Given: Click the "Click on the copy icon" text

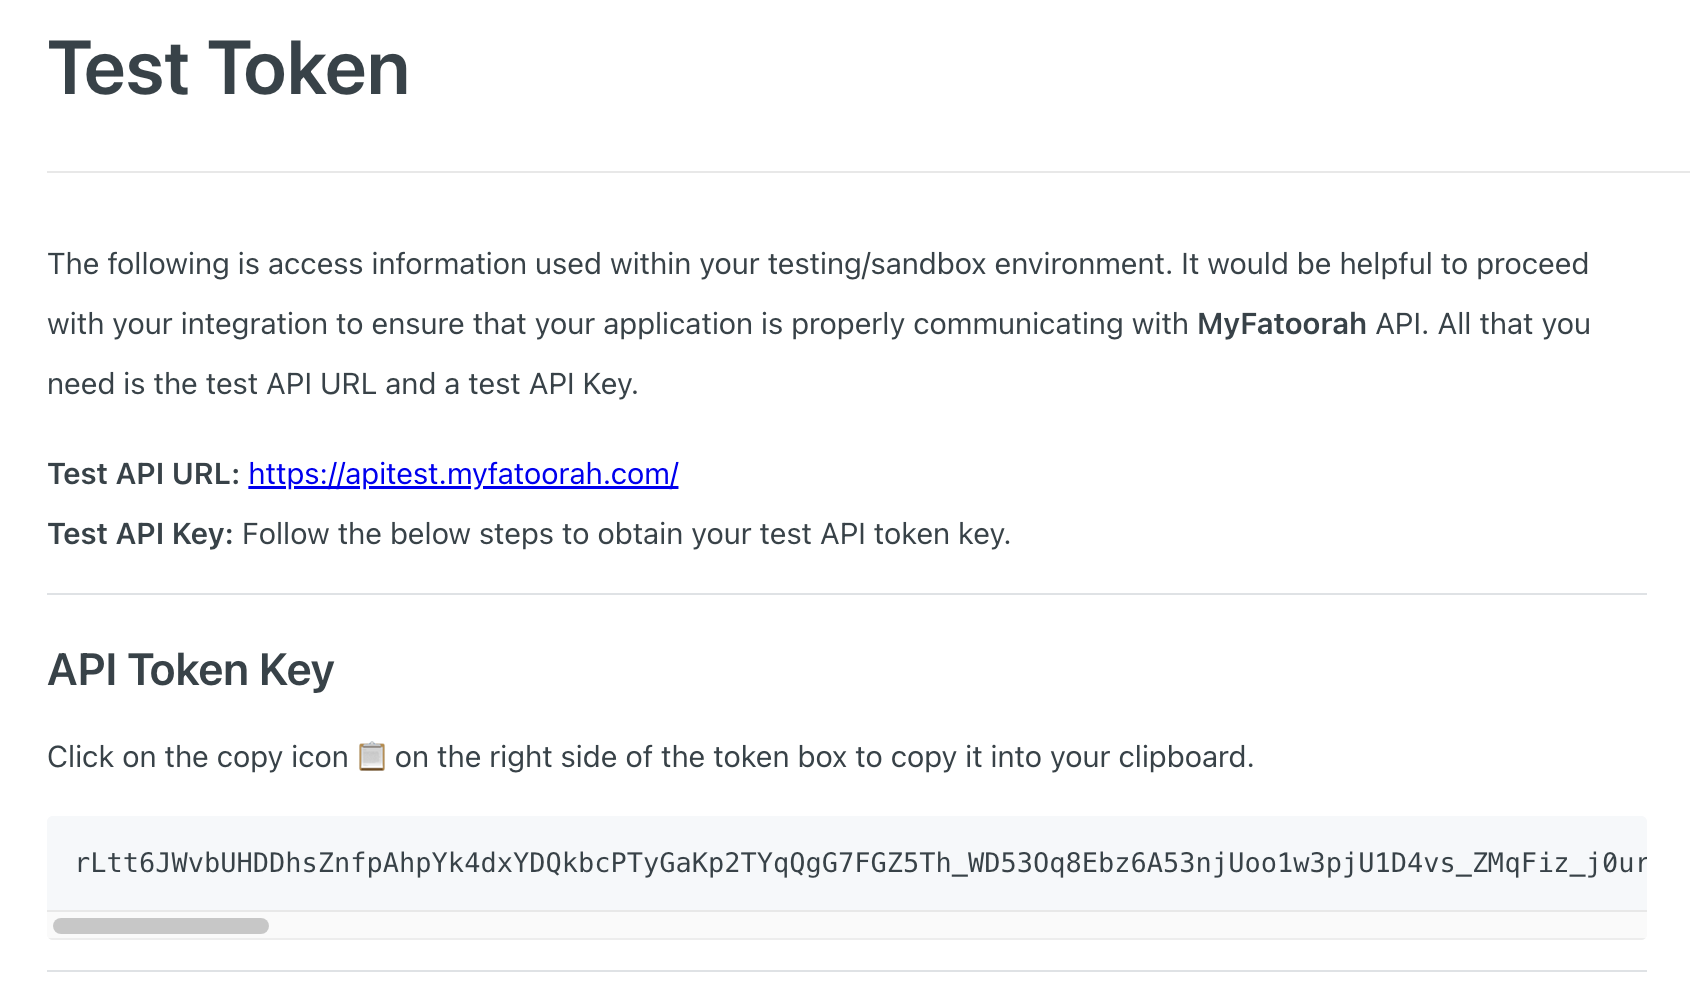Looking at the screenshot, I should pos(197,757).
